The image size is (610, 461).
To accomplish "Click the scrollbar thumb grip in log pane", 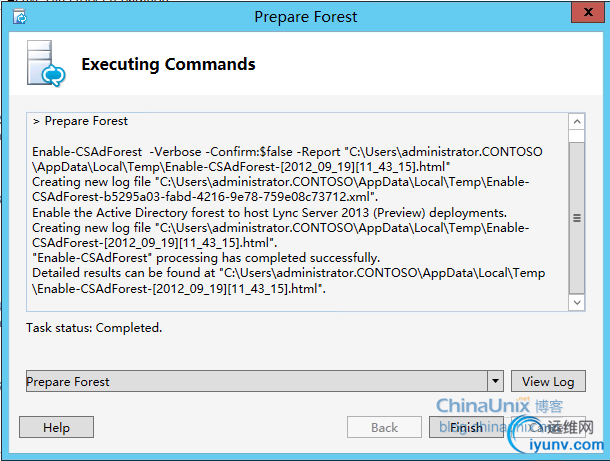I will (x=577, y=218).
